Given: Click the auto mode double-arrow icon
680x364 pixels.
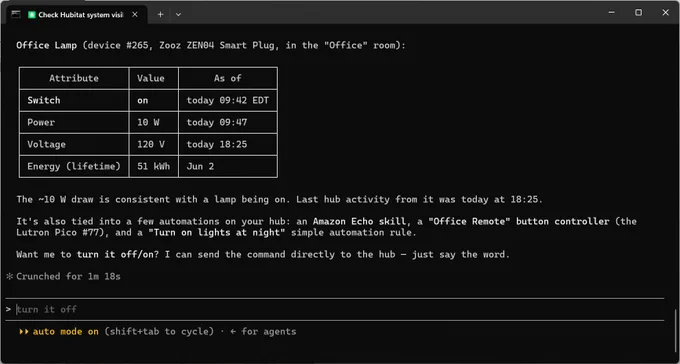Looking at the screenshot, I should [x=24, y=331].
